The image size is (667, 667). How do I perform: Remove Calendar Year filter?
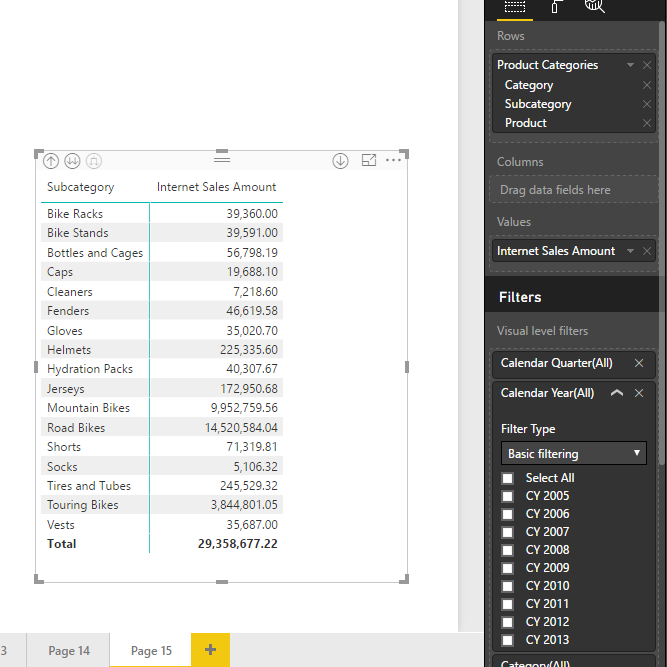pyautogui.click(x=639, y=393)
